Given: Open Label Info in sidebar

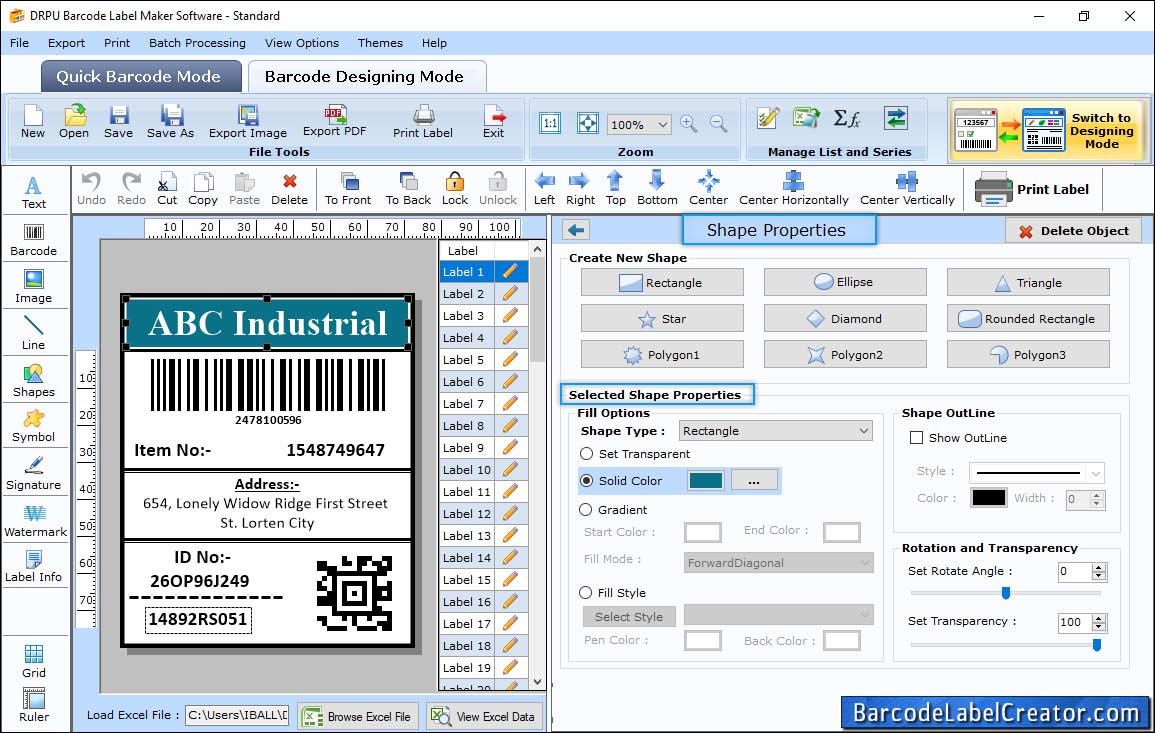Looking at the screenshot, I should point(33,567).
